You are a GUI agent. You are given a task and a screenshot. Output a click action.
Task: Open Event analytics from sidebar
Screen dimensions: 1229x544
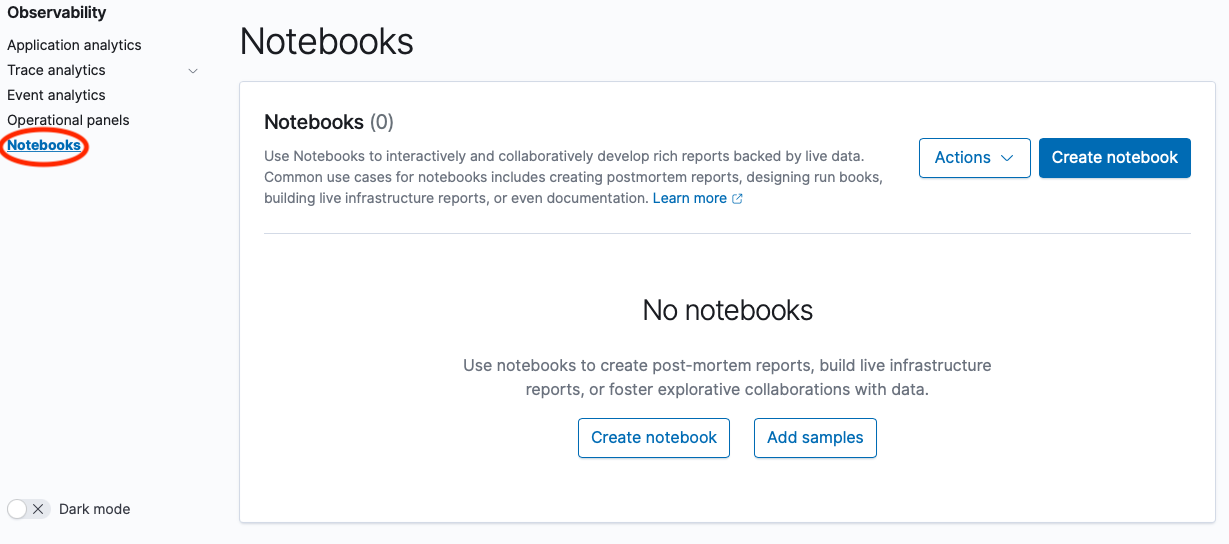(56, 95)
